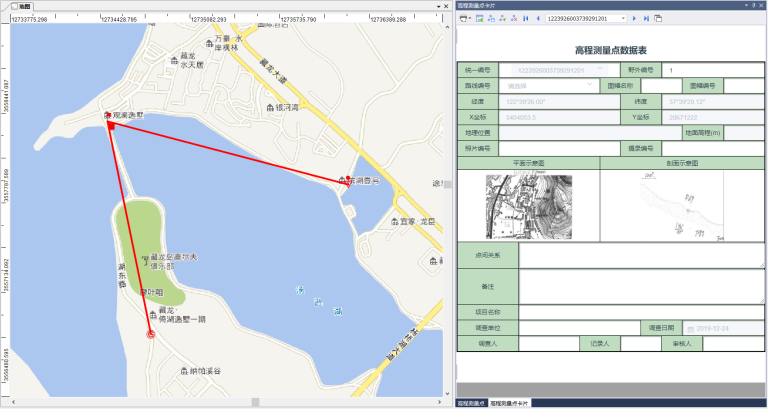The height and width of the screenshot is (410, 769).
Task: Click the 摄录编号 input field
Action: (x=713, y=149)
